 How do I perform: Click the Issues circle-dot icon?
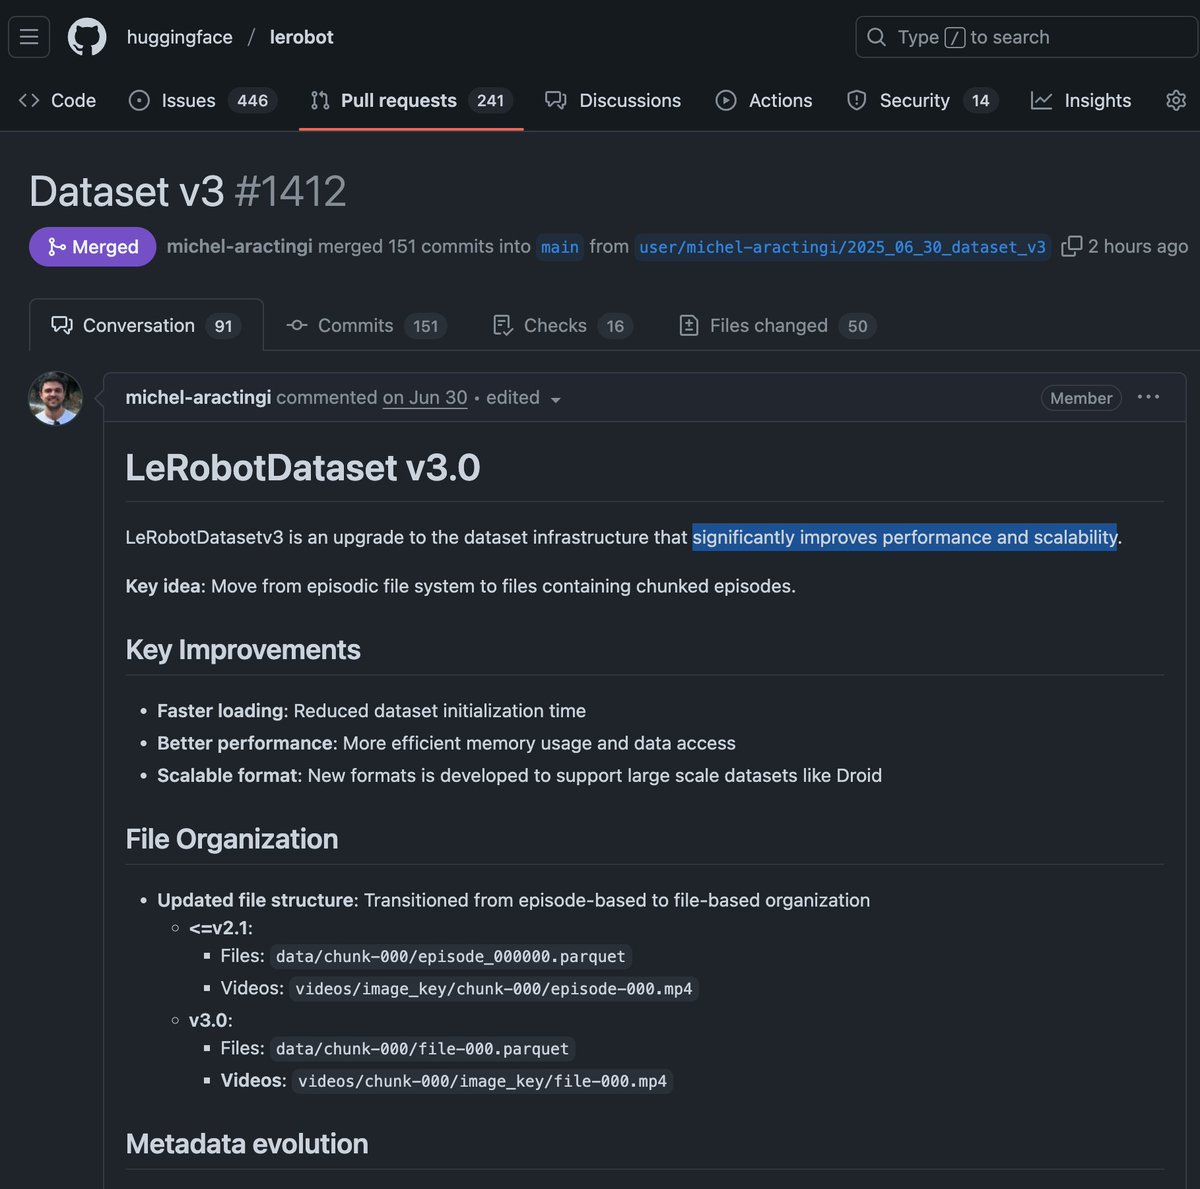tap(140, 100)
